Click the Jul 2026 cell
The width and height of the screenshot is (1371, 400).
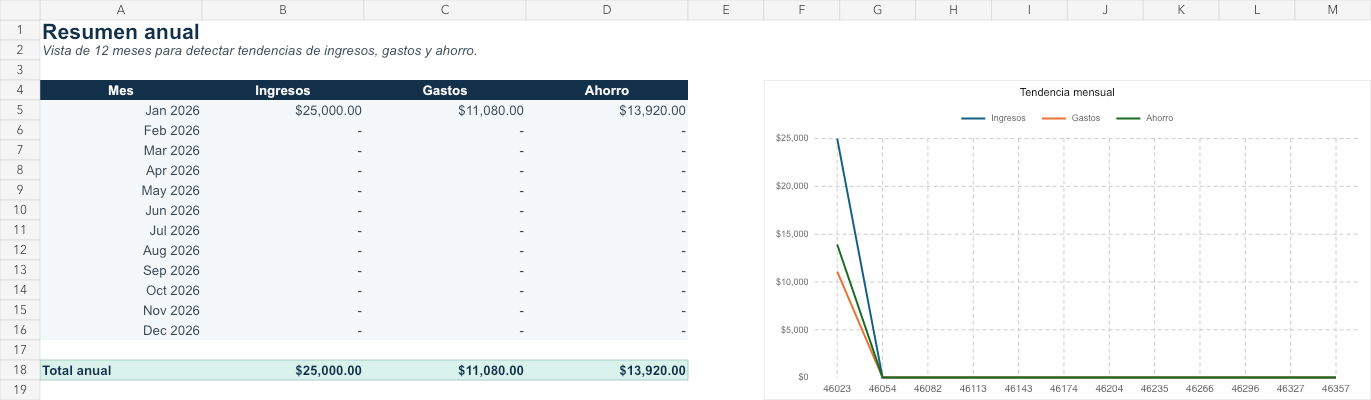[x=121, y=230]
